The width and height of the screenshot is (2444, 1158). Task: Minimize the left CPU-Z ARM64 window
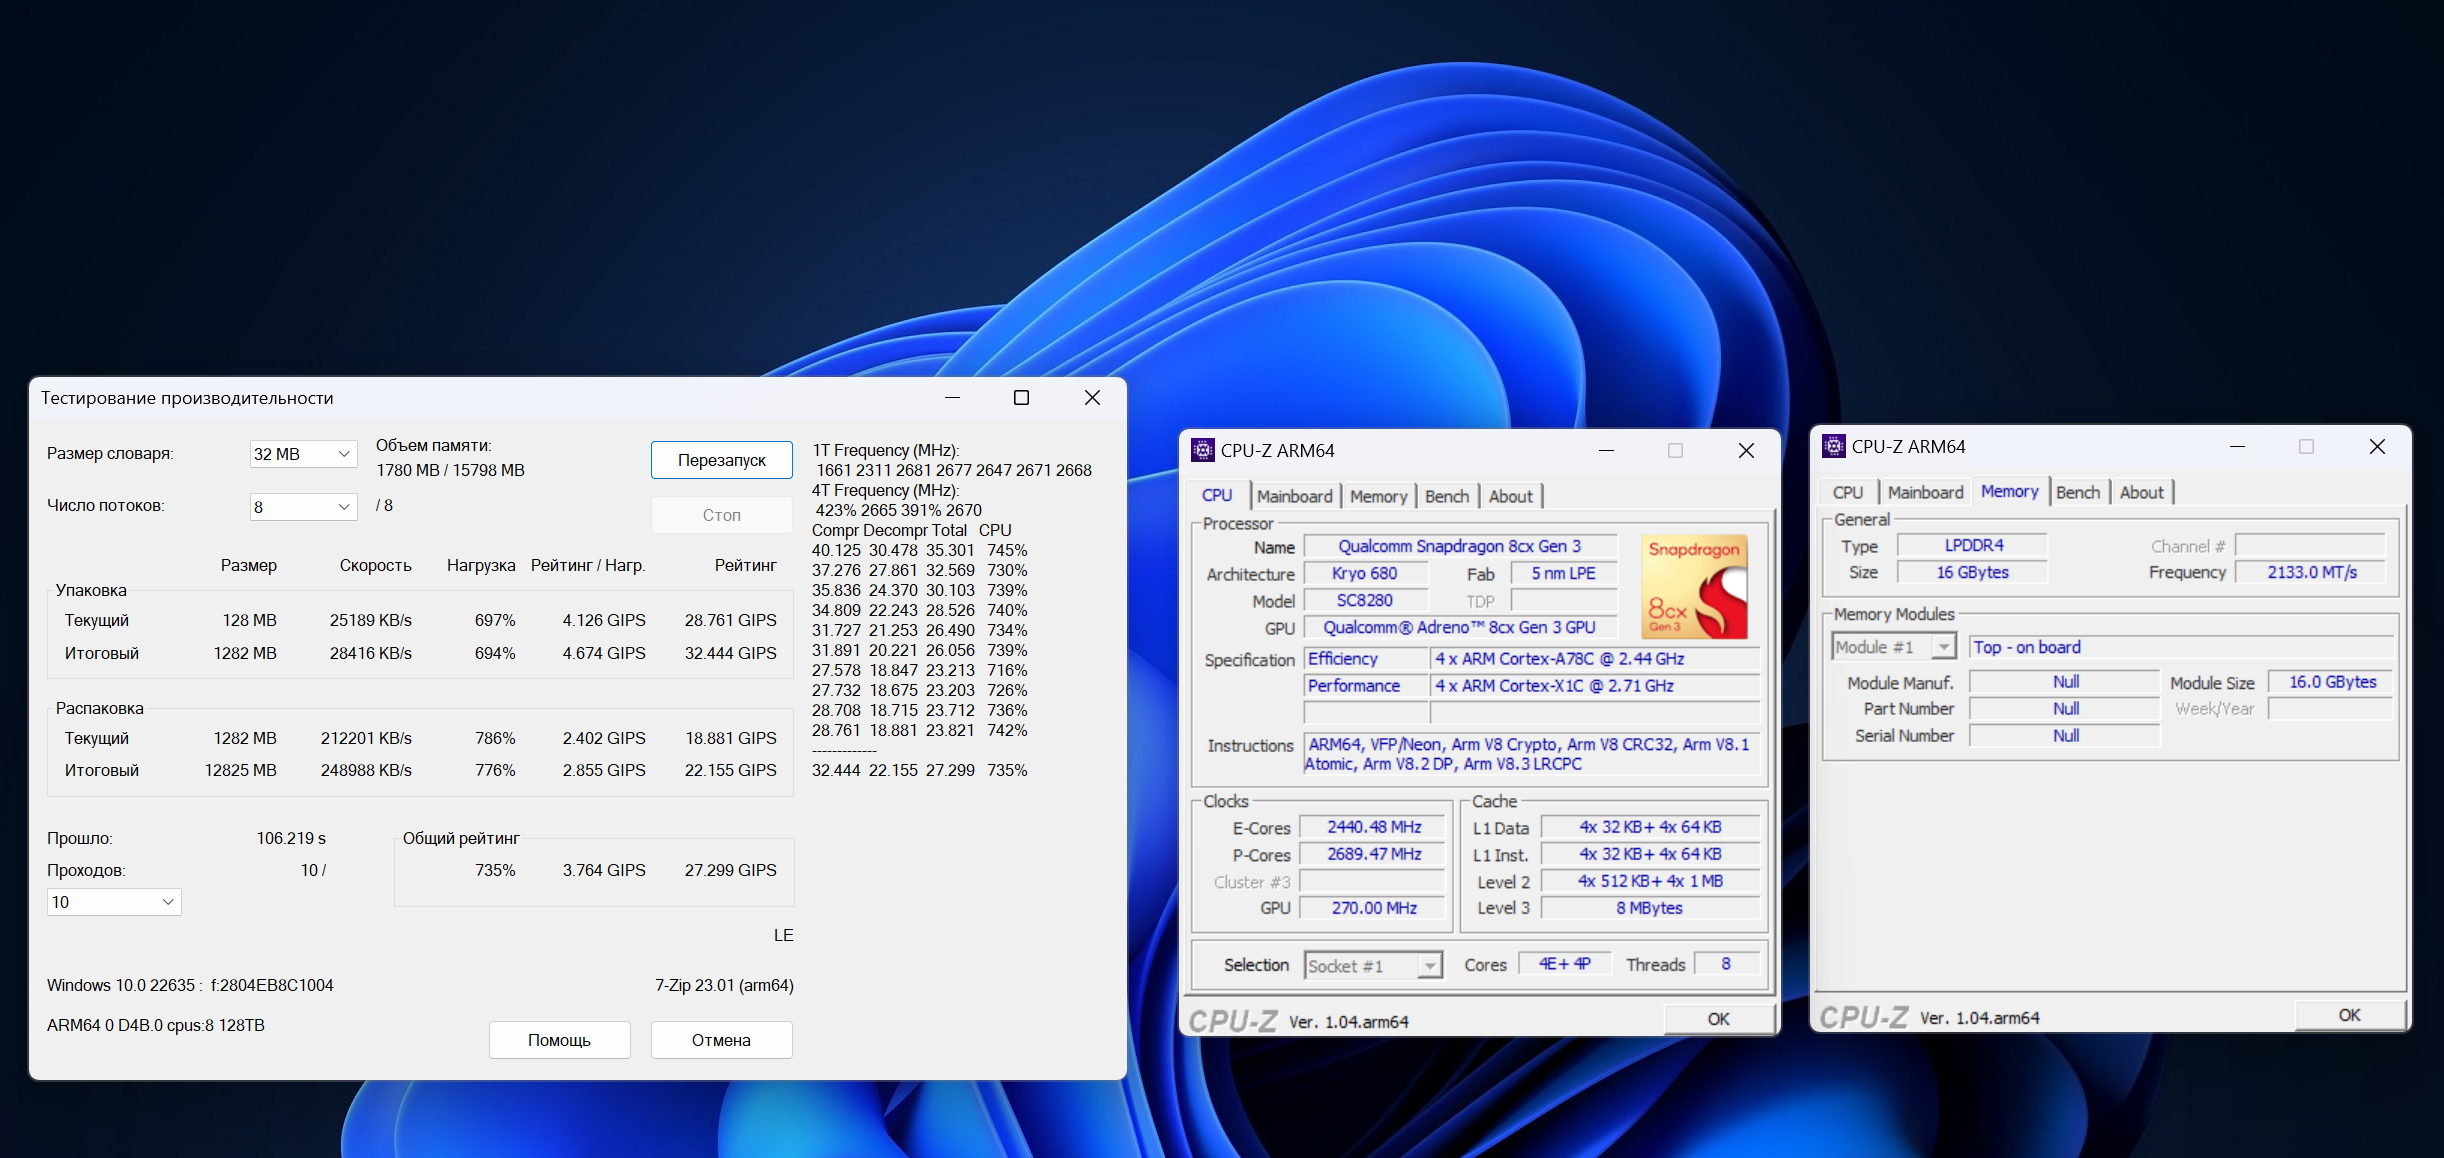(1606, 450)
